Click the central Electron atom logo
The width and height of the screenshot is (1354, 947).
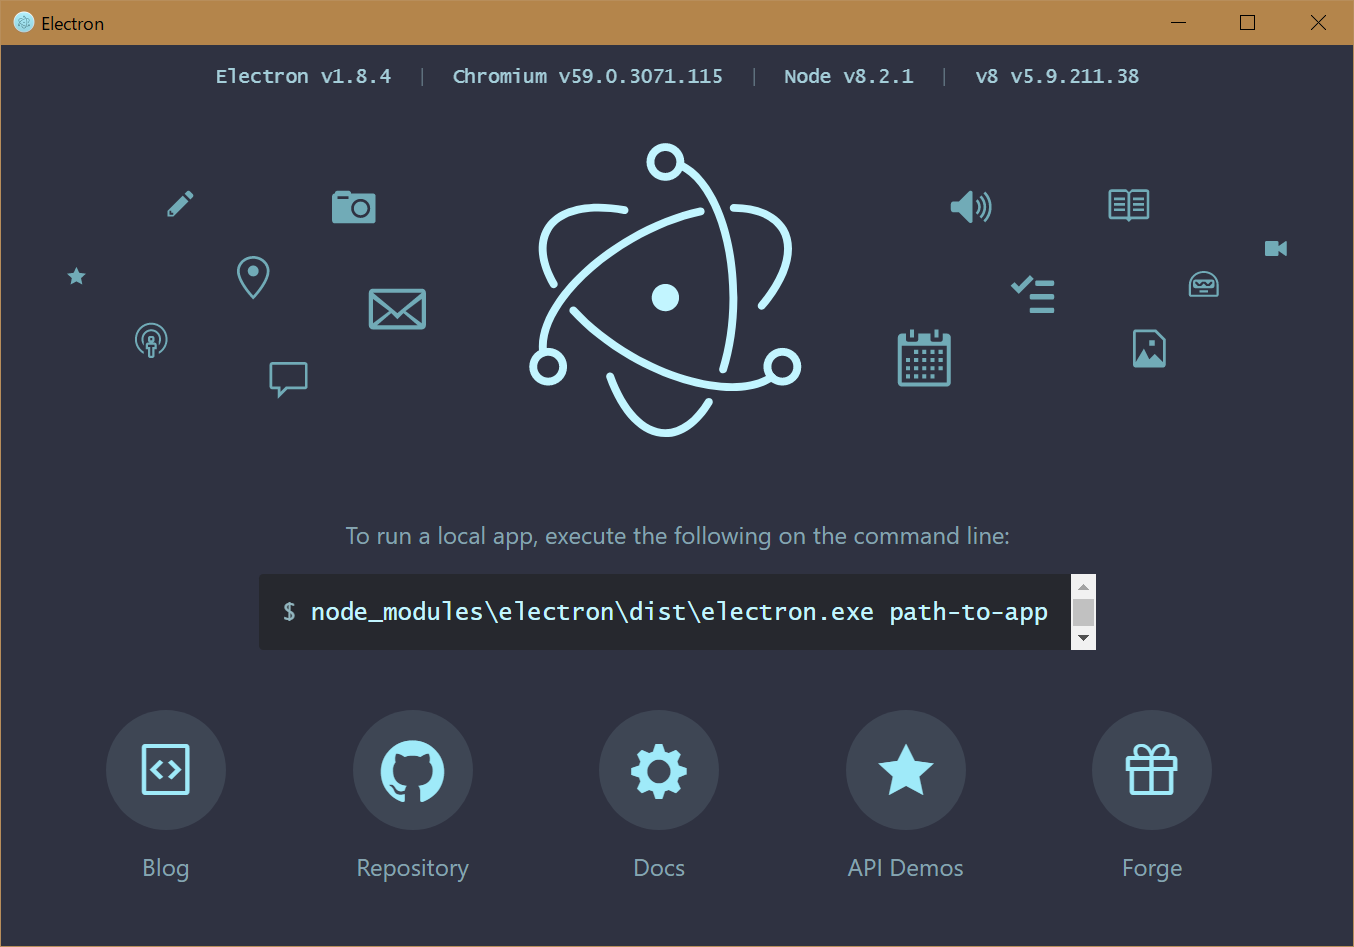point(667,295)
